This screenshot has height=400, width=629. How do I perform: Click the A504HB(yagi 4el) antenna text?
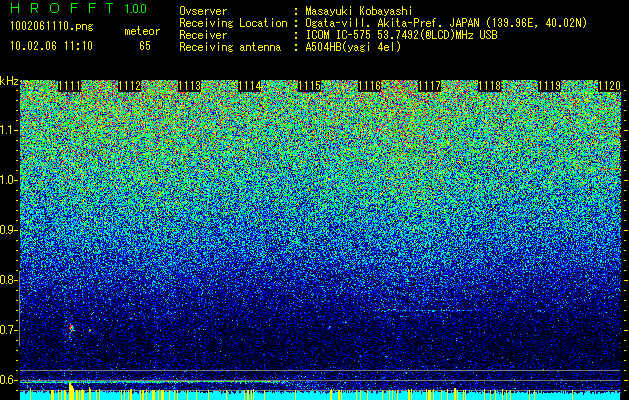pos(353,47)
